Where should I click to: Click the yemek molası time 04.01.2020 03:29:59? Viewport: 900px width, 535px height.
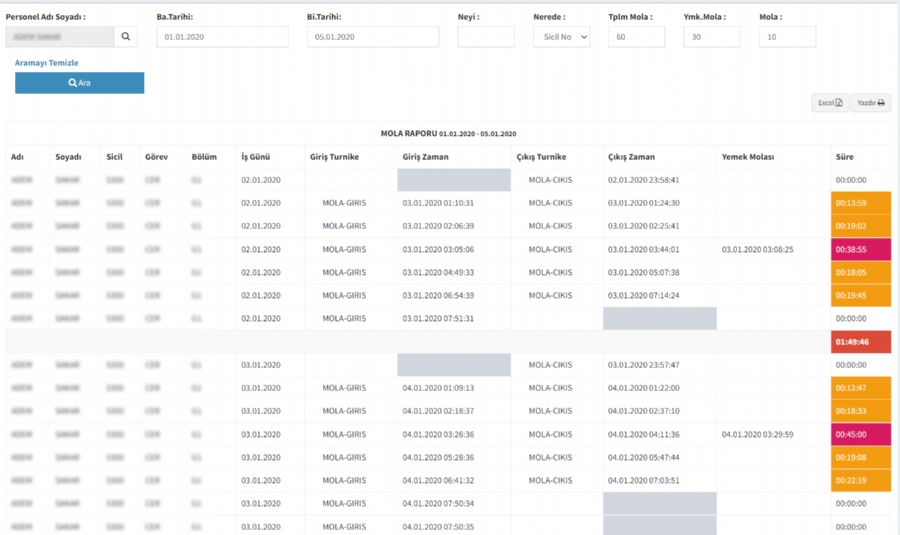757,435
